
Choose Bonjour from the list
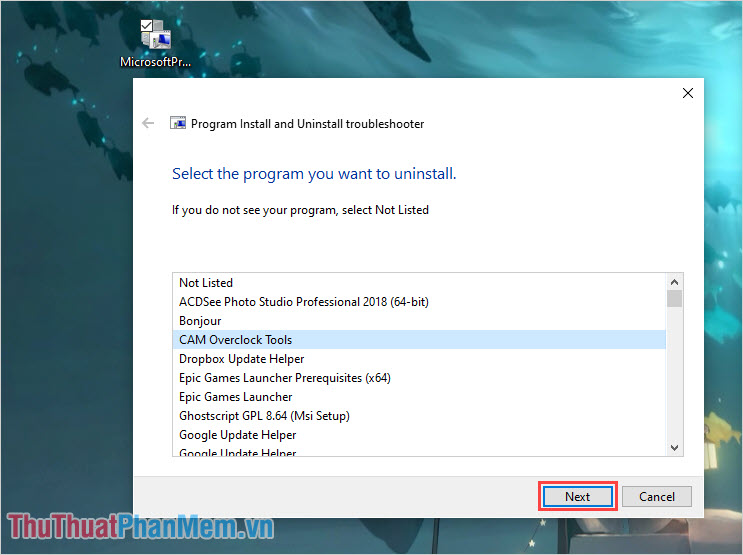(419, 320)
